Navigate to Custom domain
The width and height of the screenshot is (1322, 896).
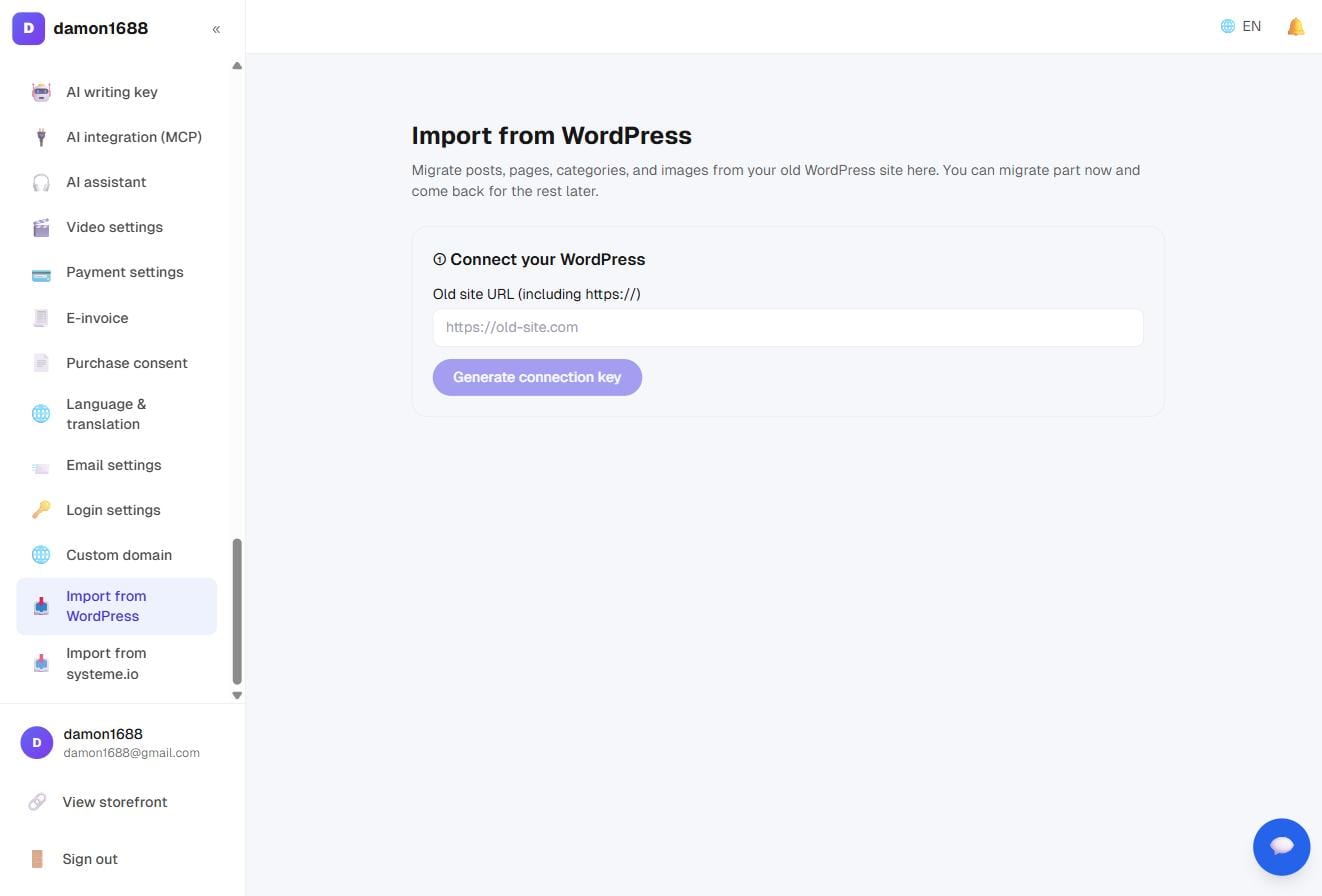116,555
